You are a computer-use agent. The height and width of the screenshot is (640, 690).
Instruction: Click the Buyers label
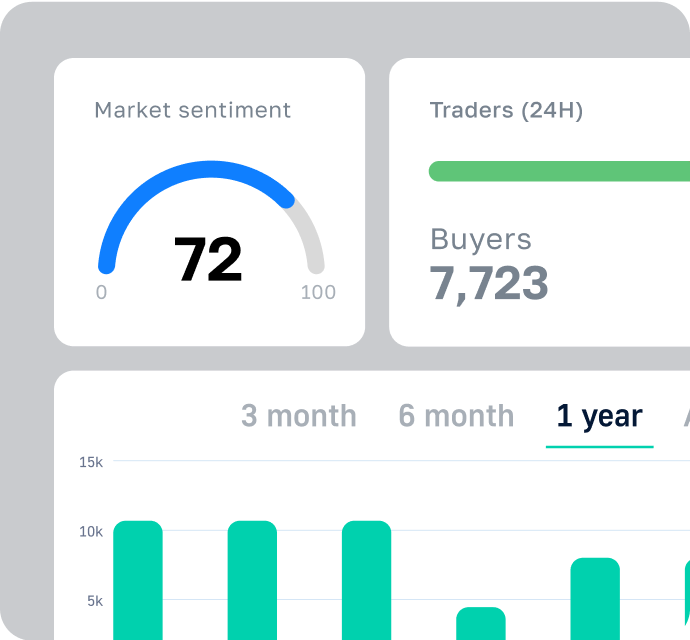(x=481, y=240)
